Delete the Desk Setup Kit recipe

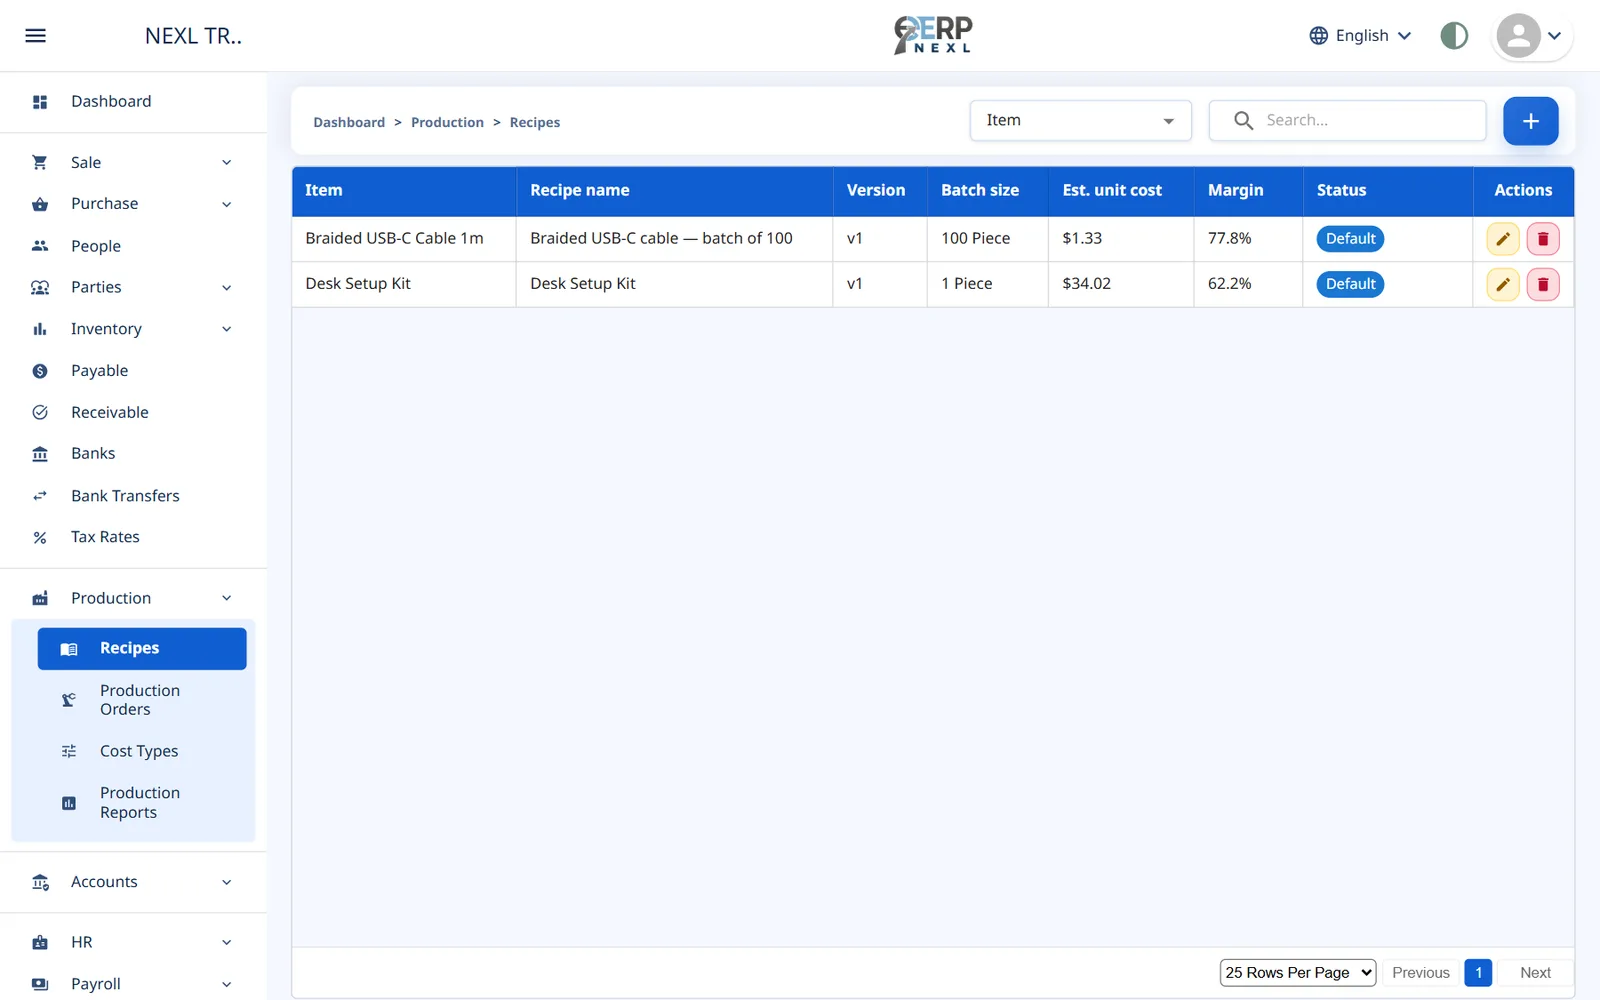[1543, 284]
